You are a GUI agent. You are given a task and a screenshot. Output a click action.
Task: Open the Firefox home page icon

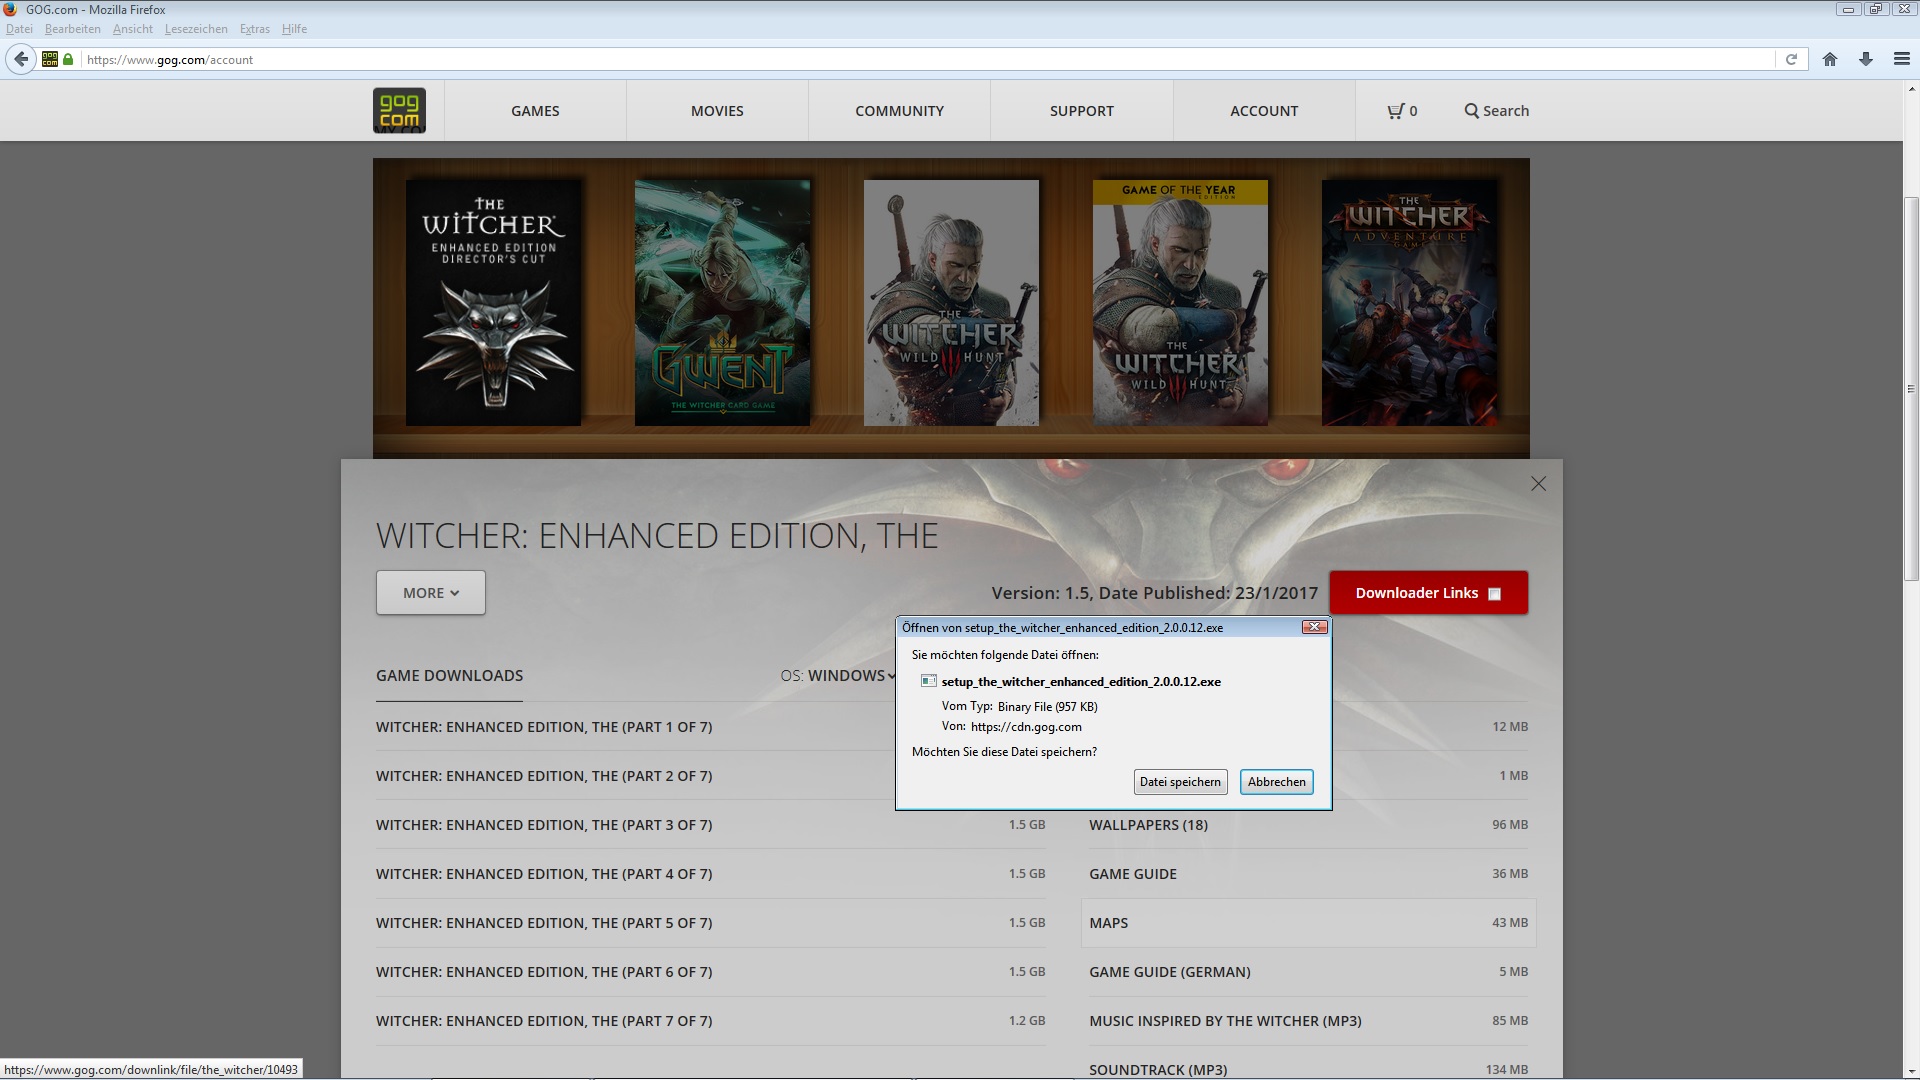tap(1830, 59)
